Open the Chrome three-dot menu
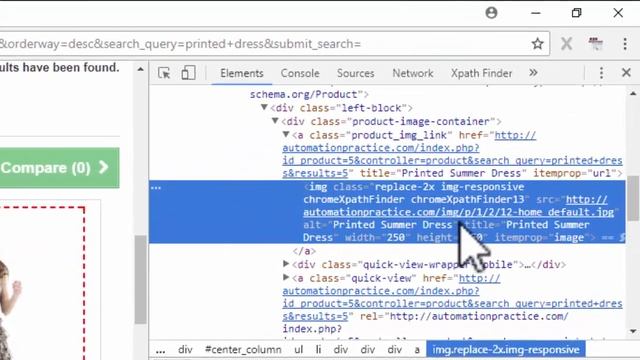640x360 pixels. pyautogui.click(x=625, y=44)
